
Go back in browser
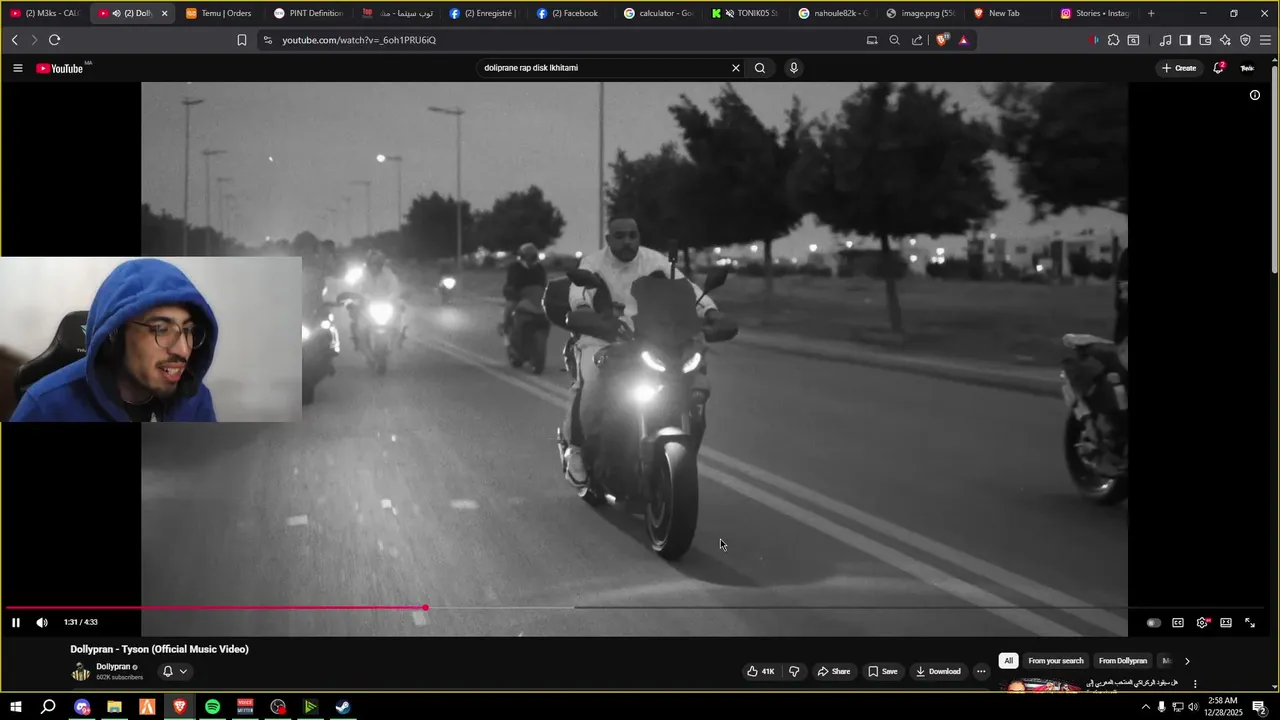14,40
